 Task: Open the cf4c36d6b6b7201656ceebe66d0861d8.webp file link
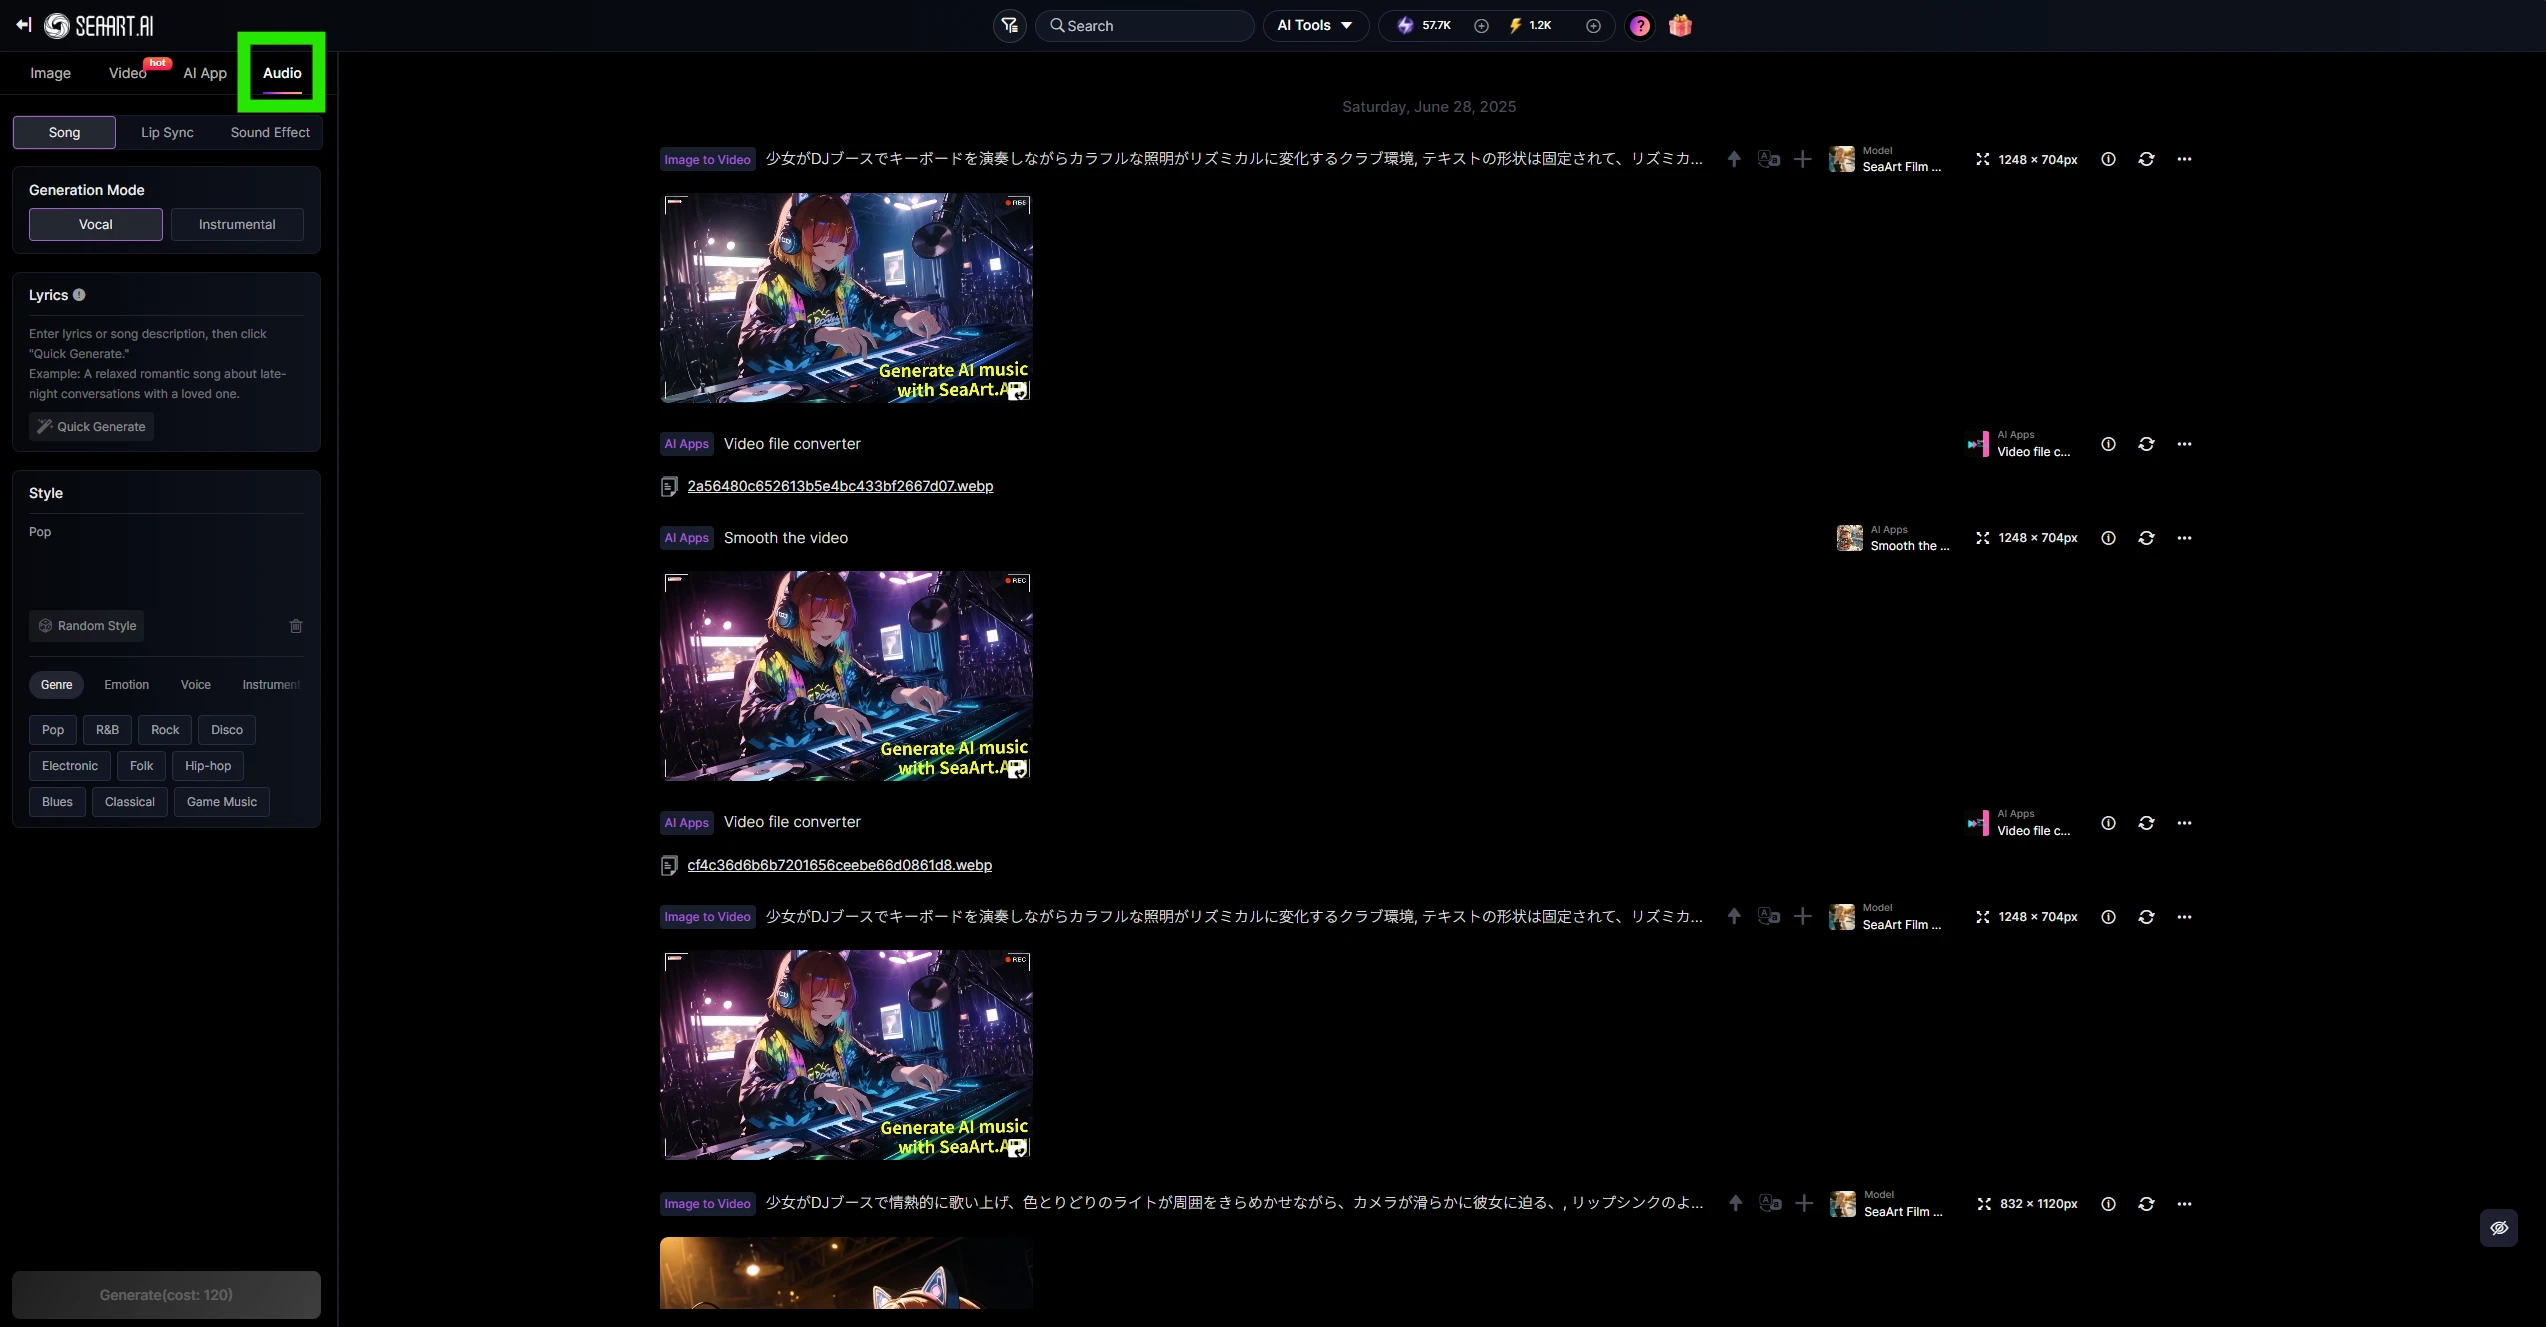tap(839, 865)
